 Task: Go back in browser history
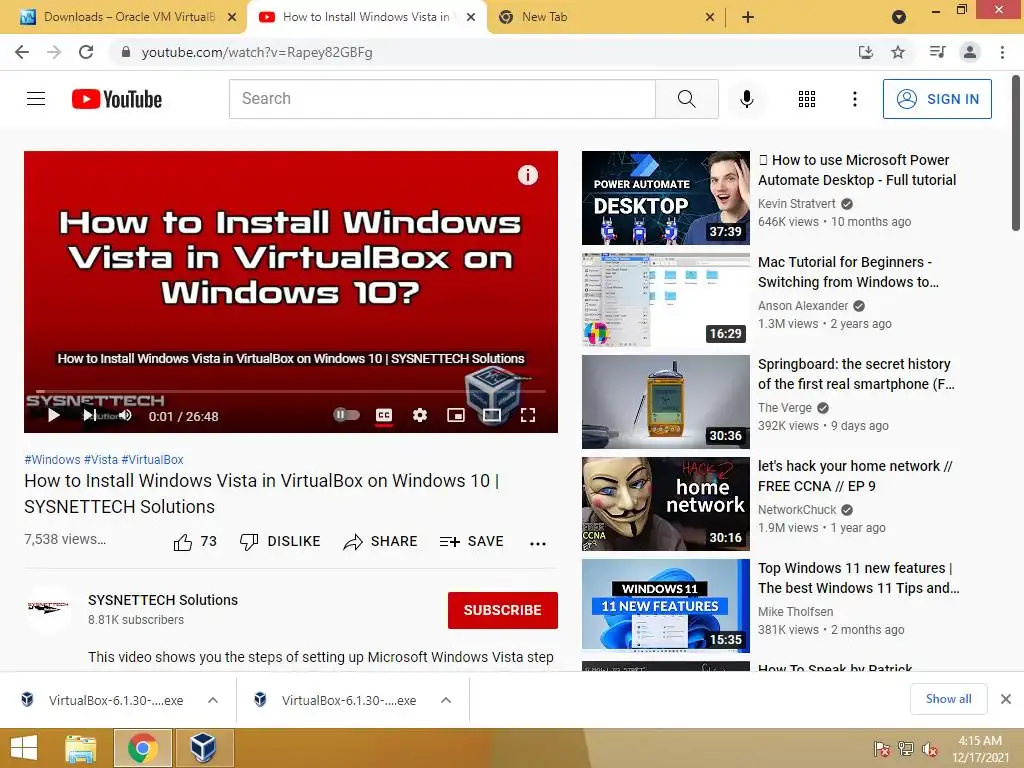(22, 52)
